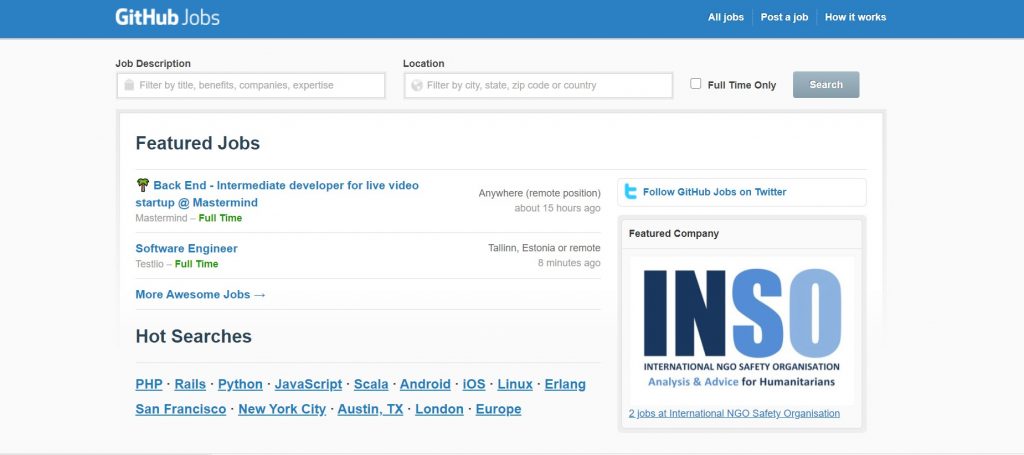Open 2 jobs at International NGO Safety Organisation
The height and width of the screenshot is (455, 1024).
[x=734, y=413]
